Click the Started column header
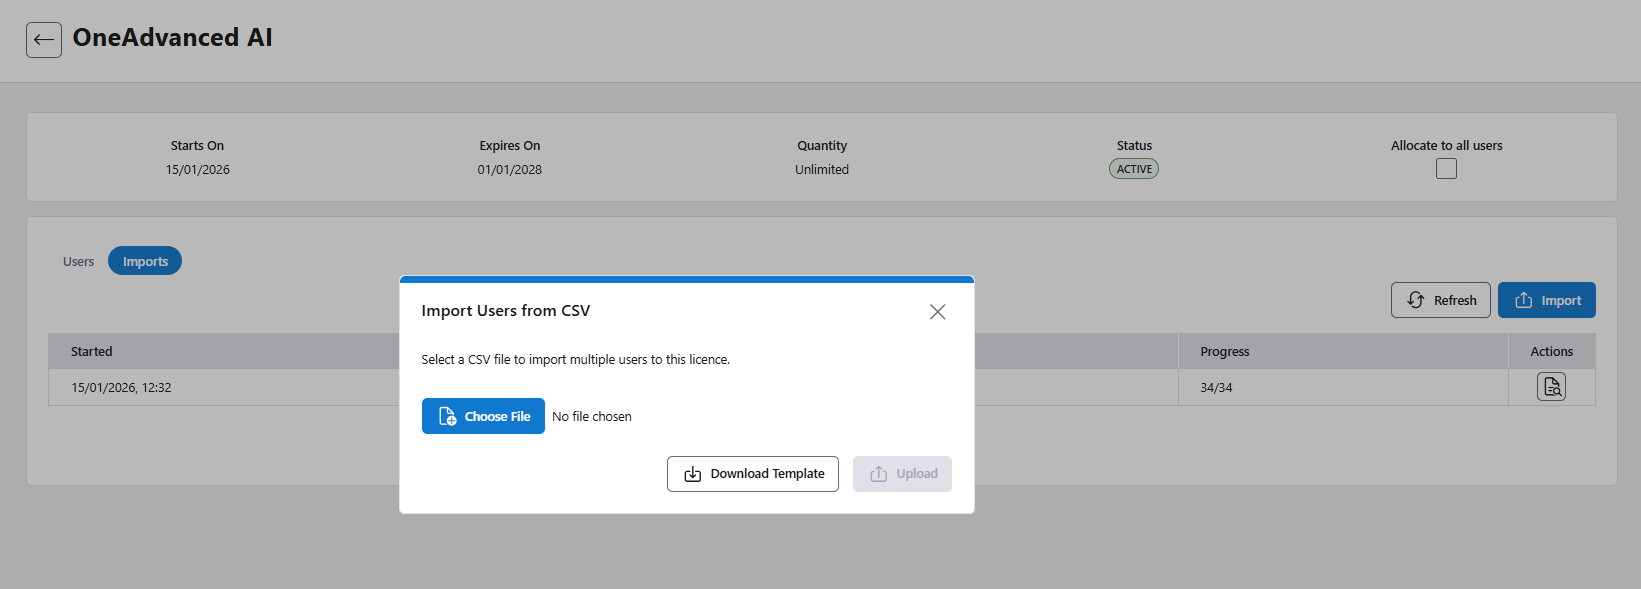 coord(92,351)
